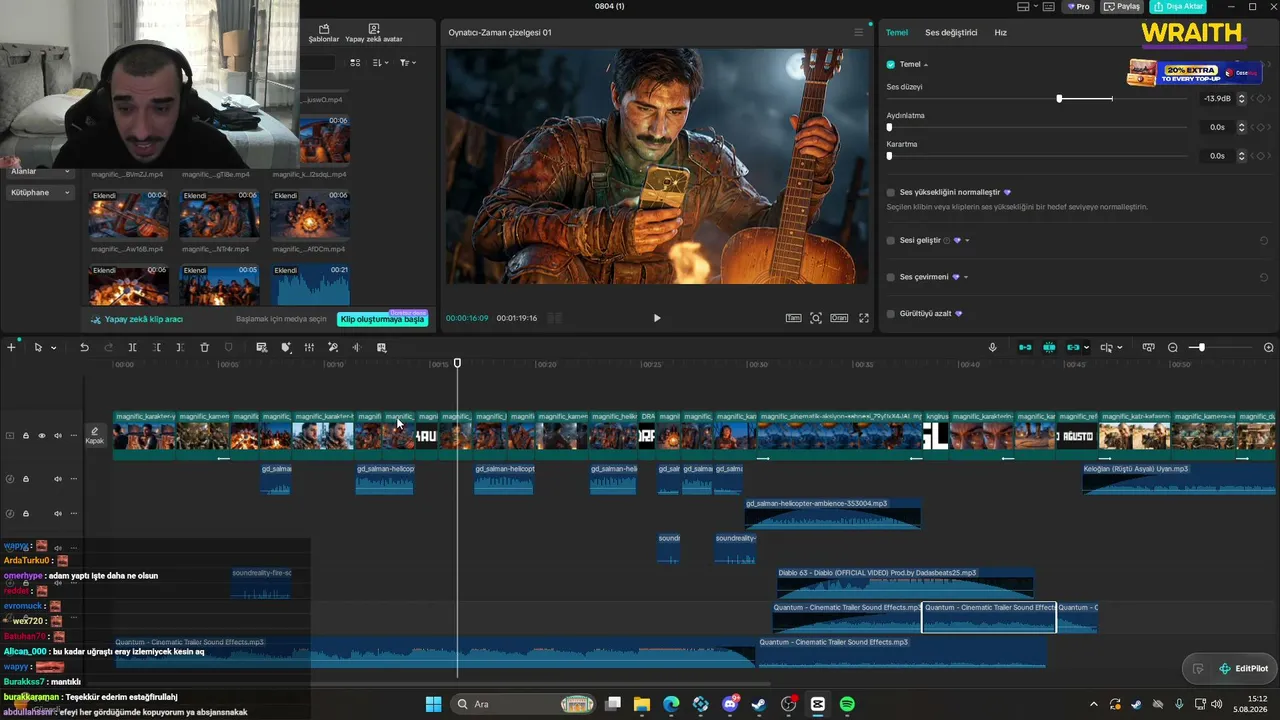Switch media view to grid layout
Viewport: 1280px width, 720px height.
click(x=355, y=62)
